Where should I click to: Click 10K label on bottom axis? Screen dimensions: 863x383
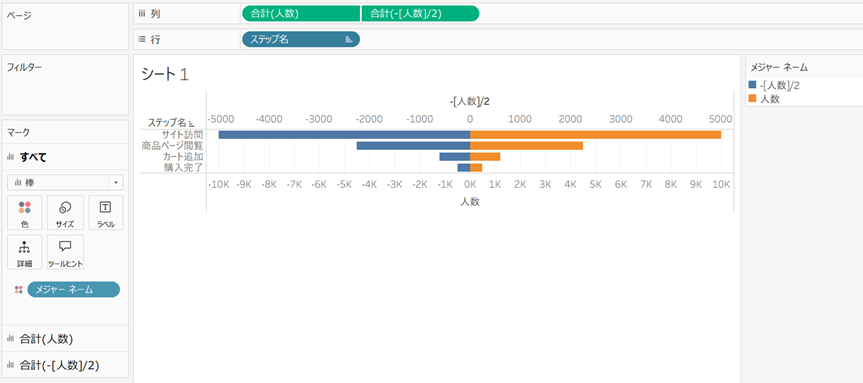[721, 185]
